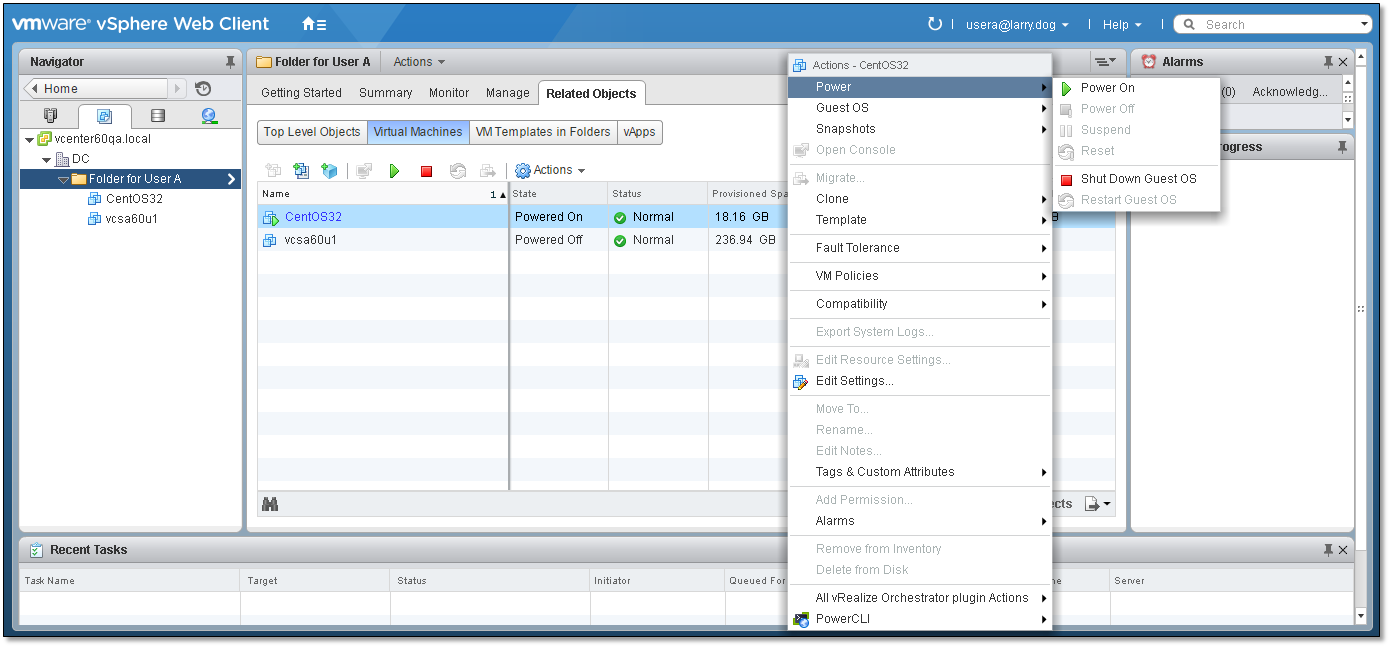
Task: Click the green Power On toolbar icon
Action: (394, 171)
